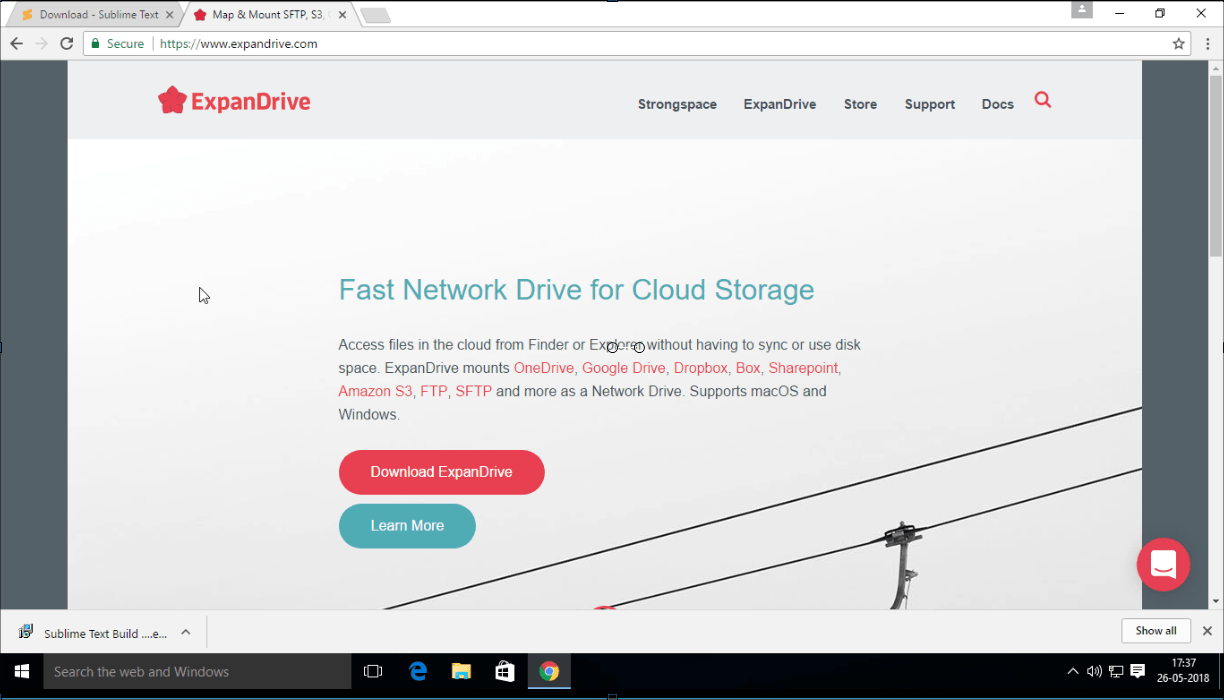Click the Download ExpanDrive button
The image size is (1224, 700).
pyautogui.click(x=441, y=472)
